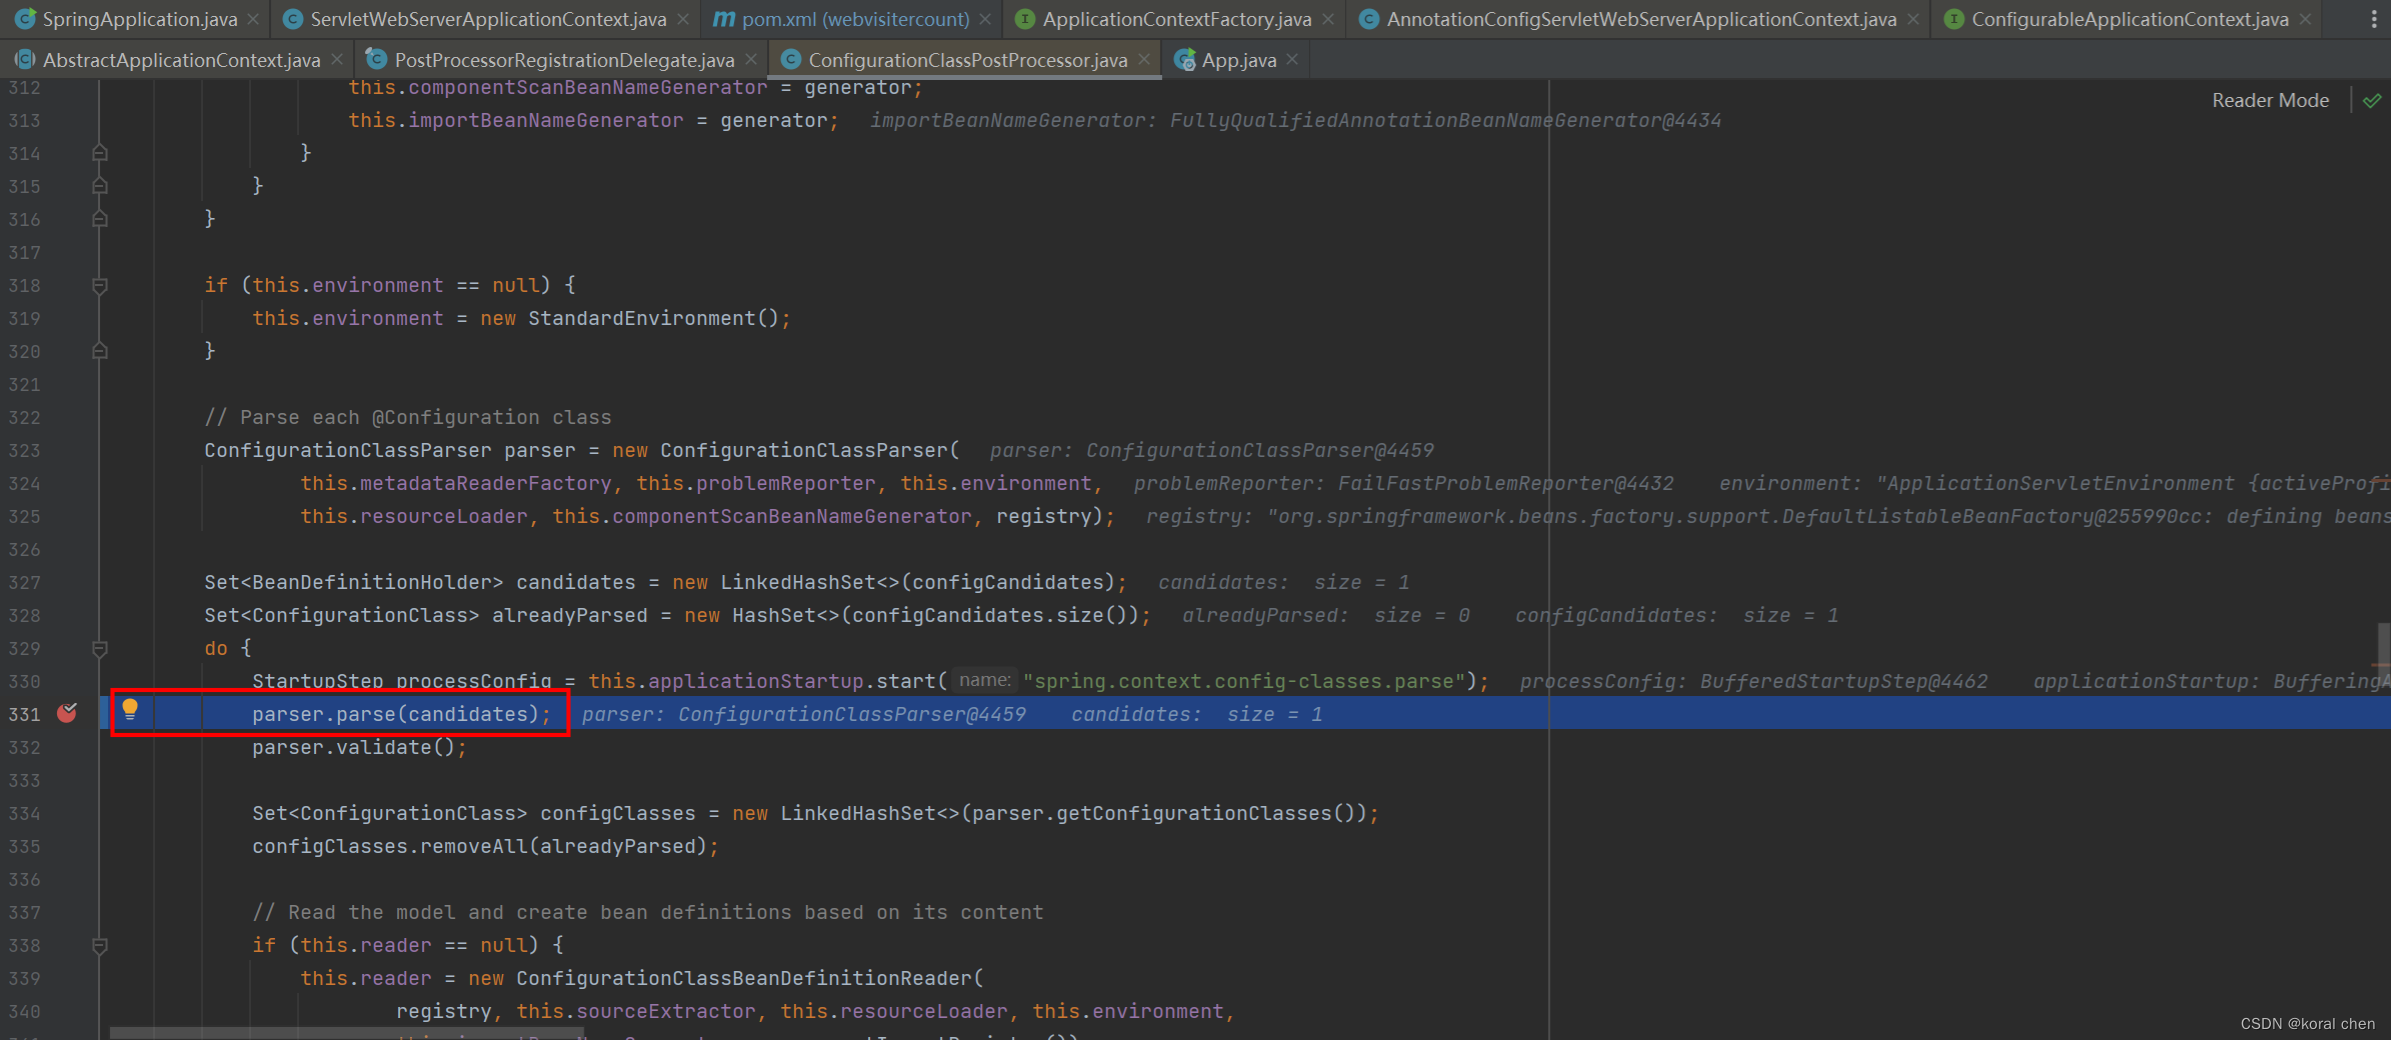Collapse the code block ending on line 316

point(100,219)
